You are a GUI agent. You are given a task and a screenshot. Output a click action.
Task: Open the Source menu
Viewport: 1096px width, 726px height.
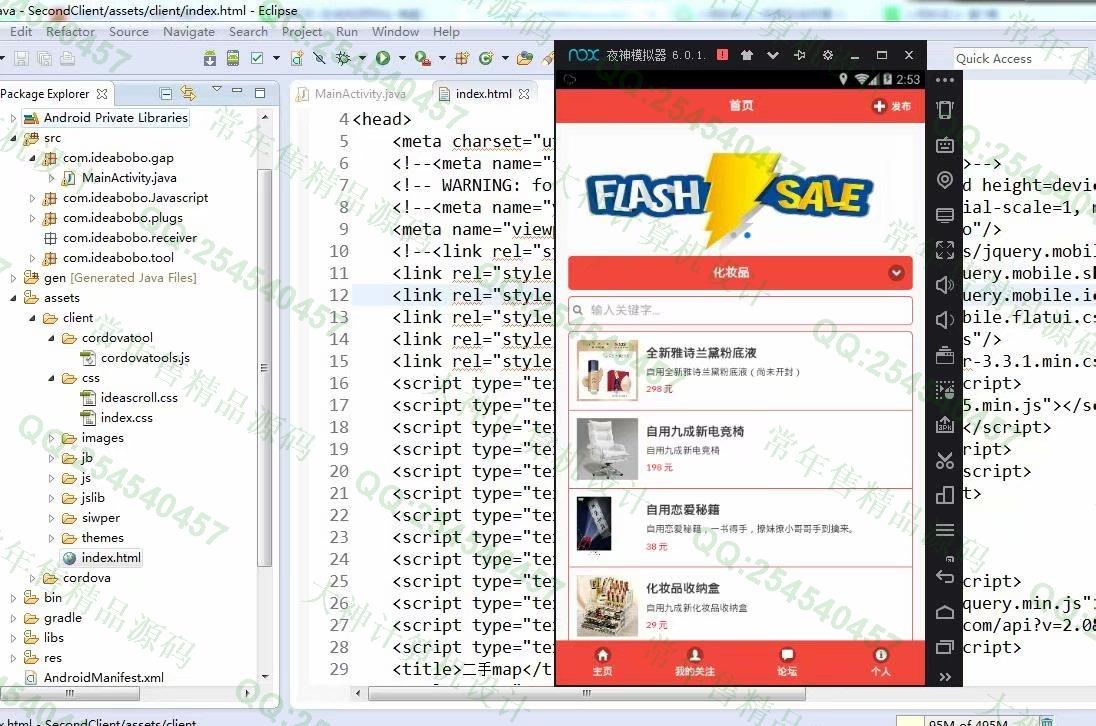tap(129, 31)
